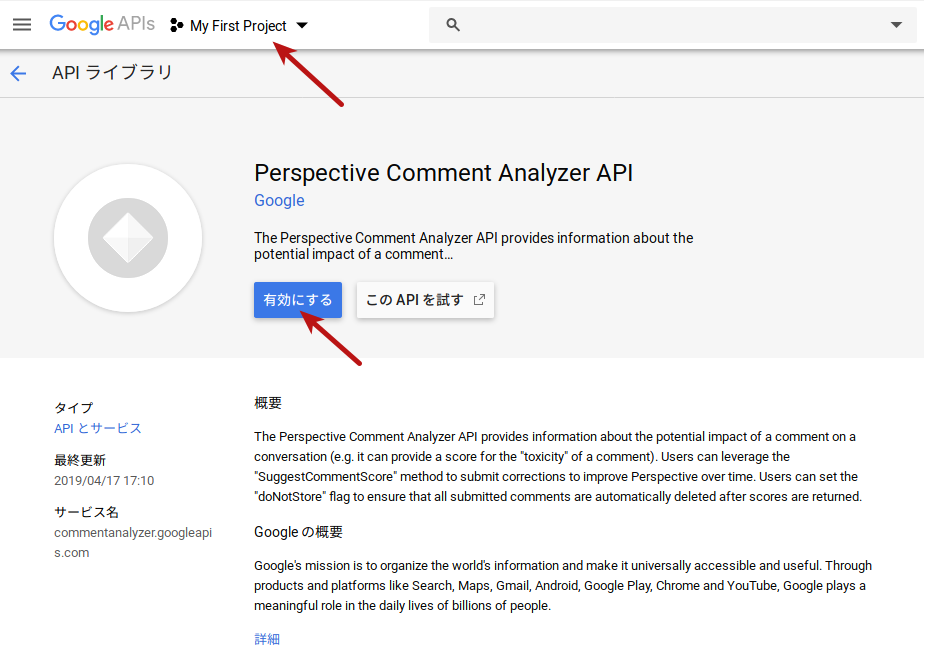
Task: Expand the search bar dropdown arrow
Action: [896, 25]
